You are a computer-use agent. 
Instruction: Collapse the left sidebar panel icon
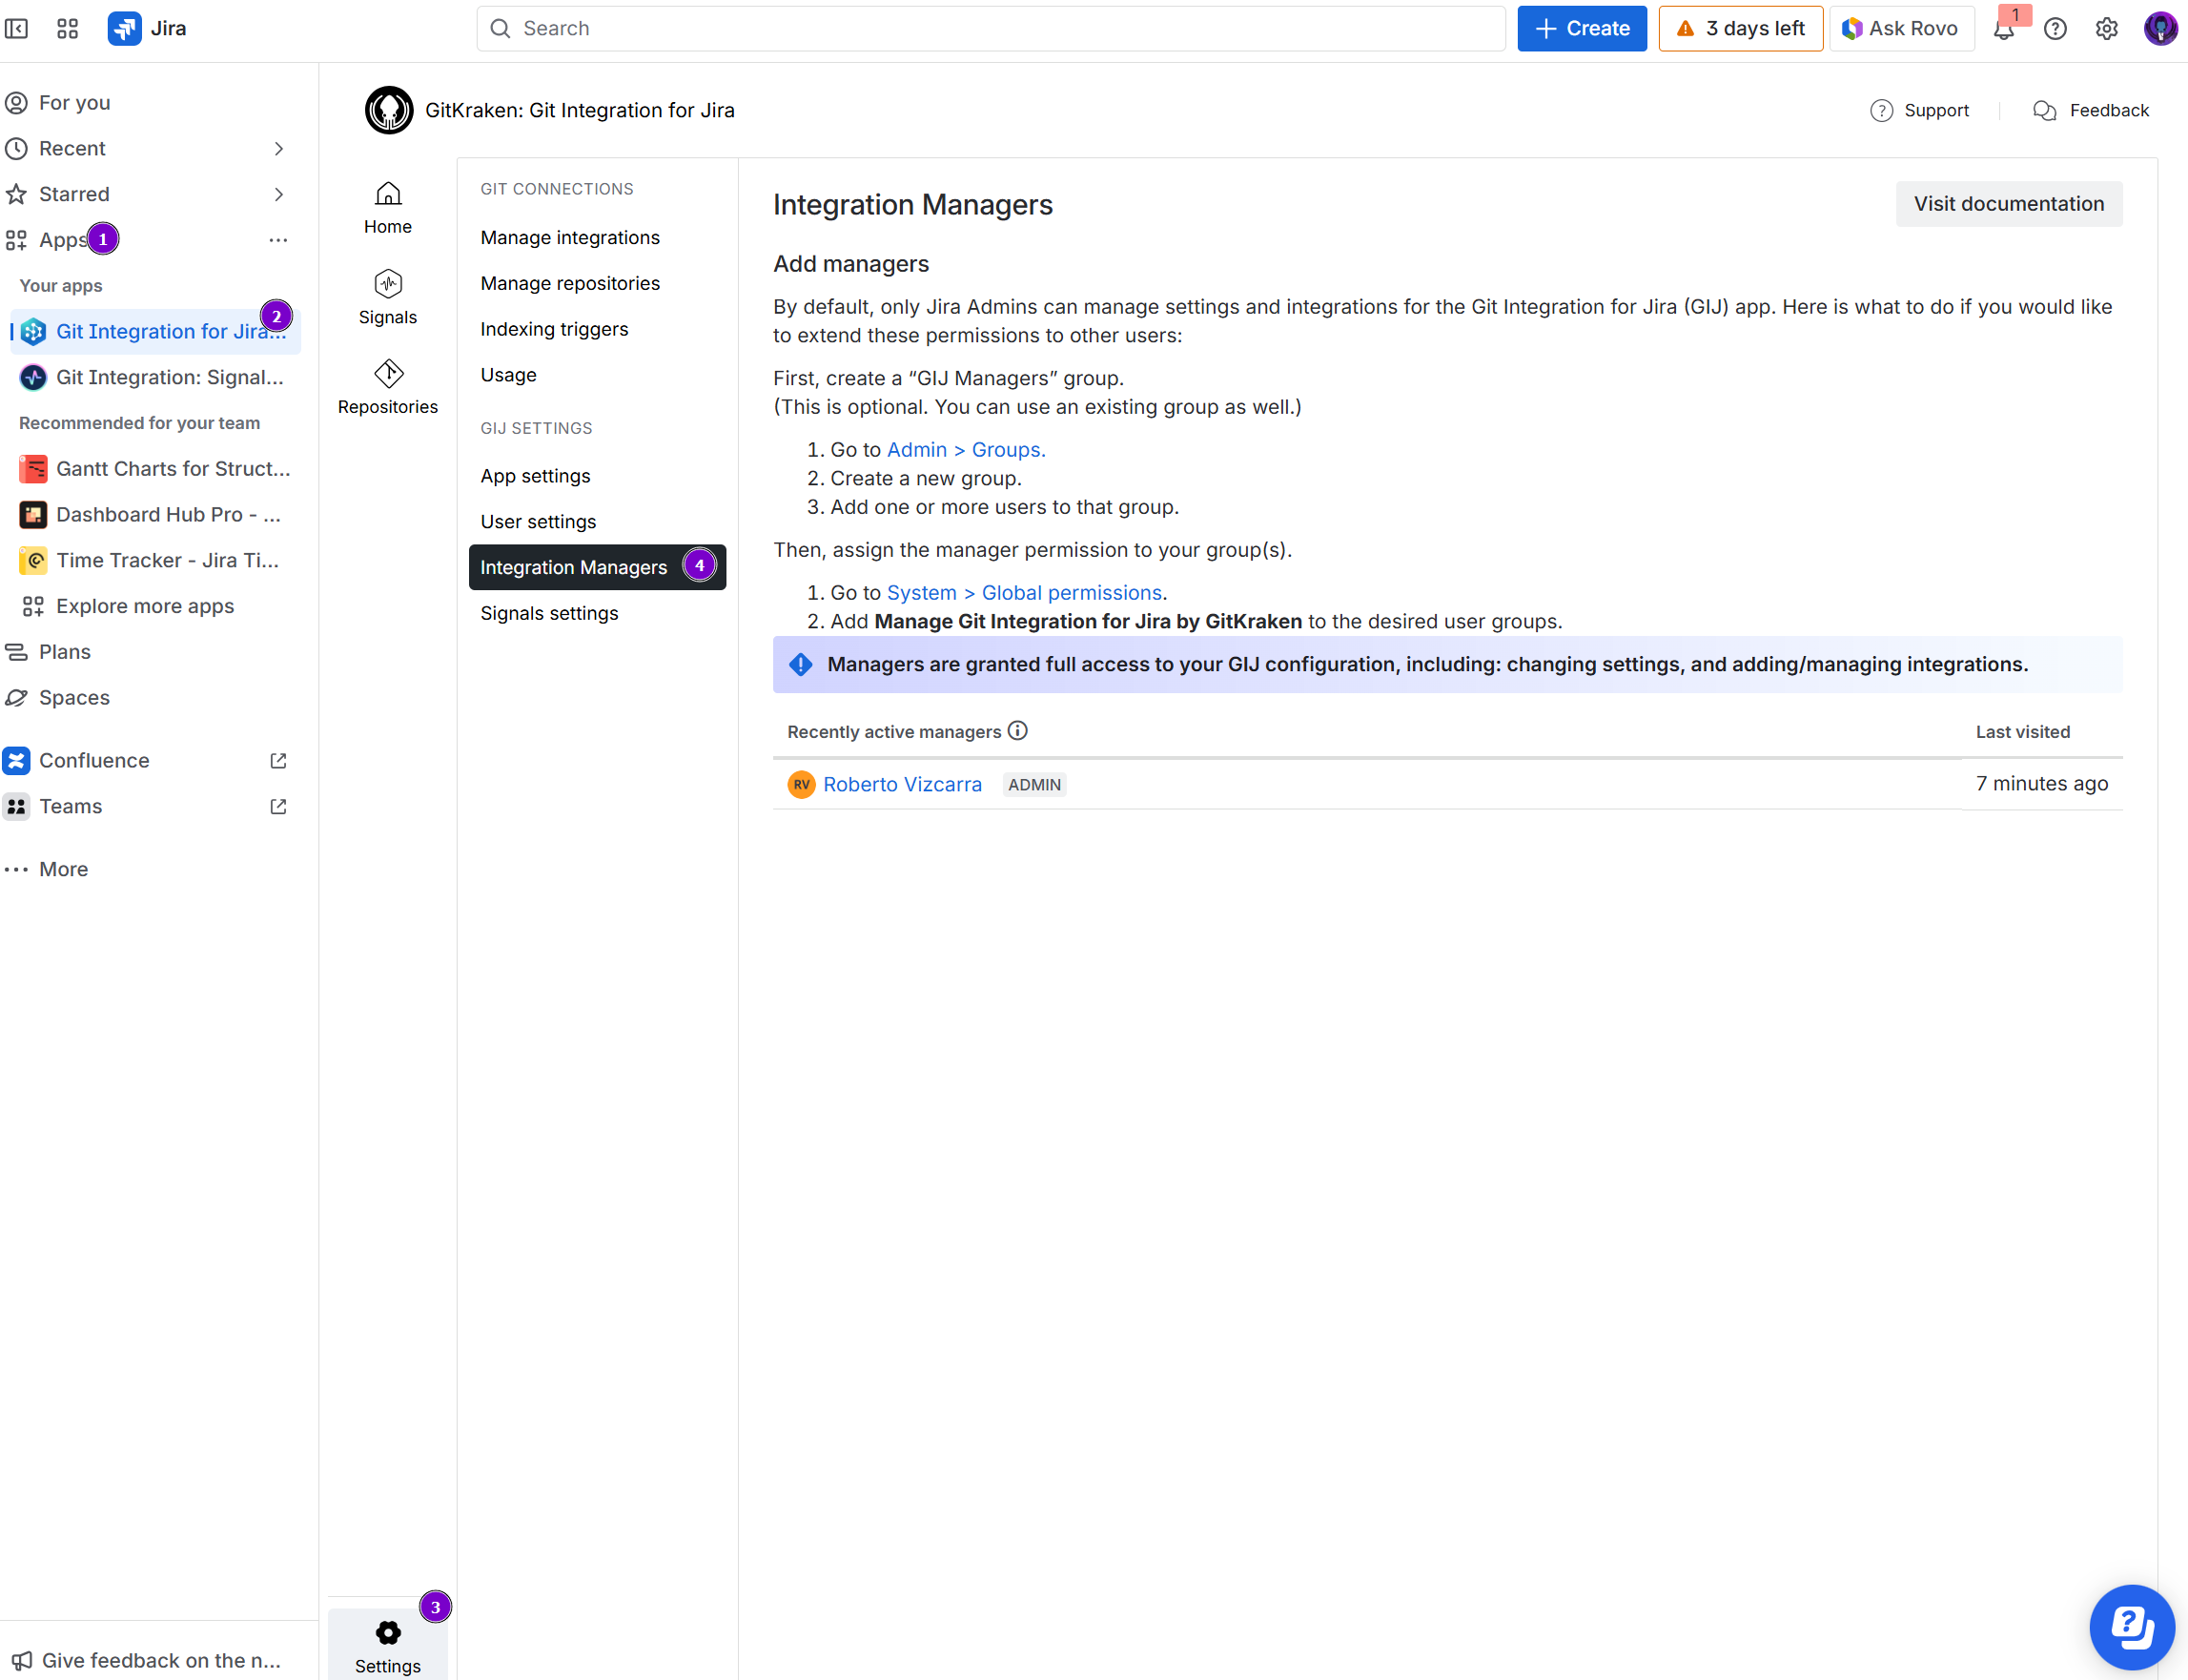[x=17, y=28]
